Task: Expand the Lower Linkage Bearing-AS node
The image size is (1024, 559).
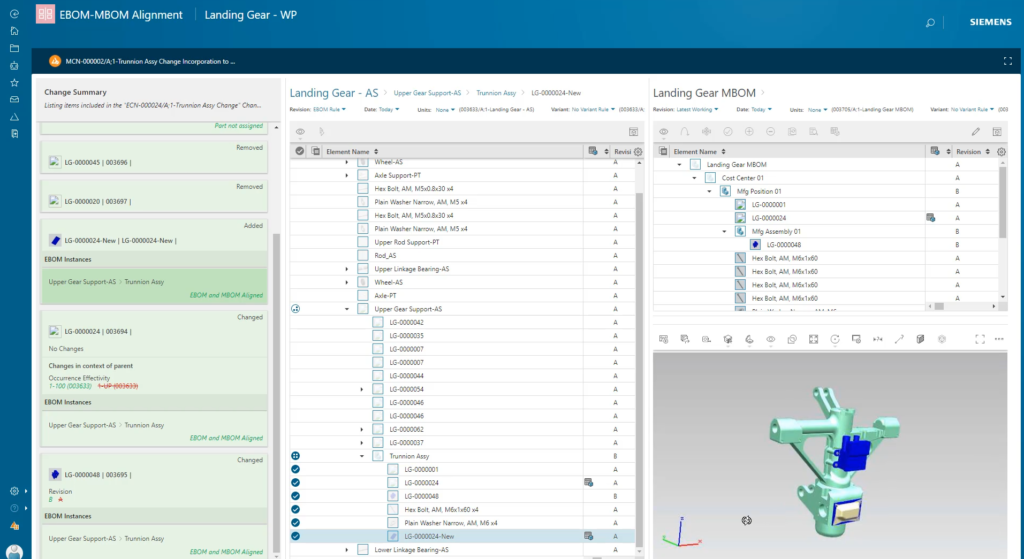Action: 347,550
